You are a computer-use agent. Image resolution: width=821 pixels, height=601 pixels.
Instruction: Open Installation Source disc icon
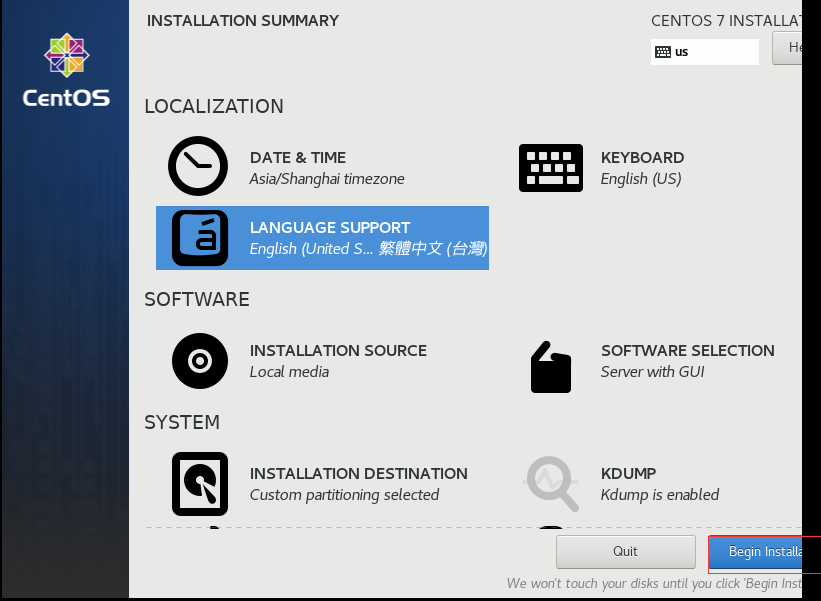(x=200, y=361)
